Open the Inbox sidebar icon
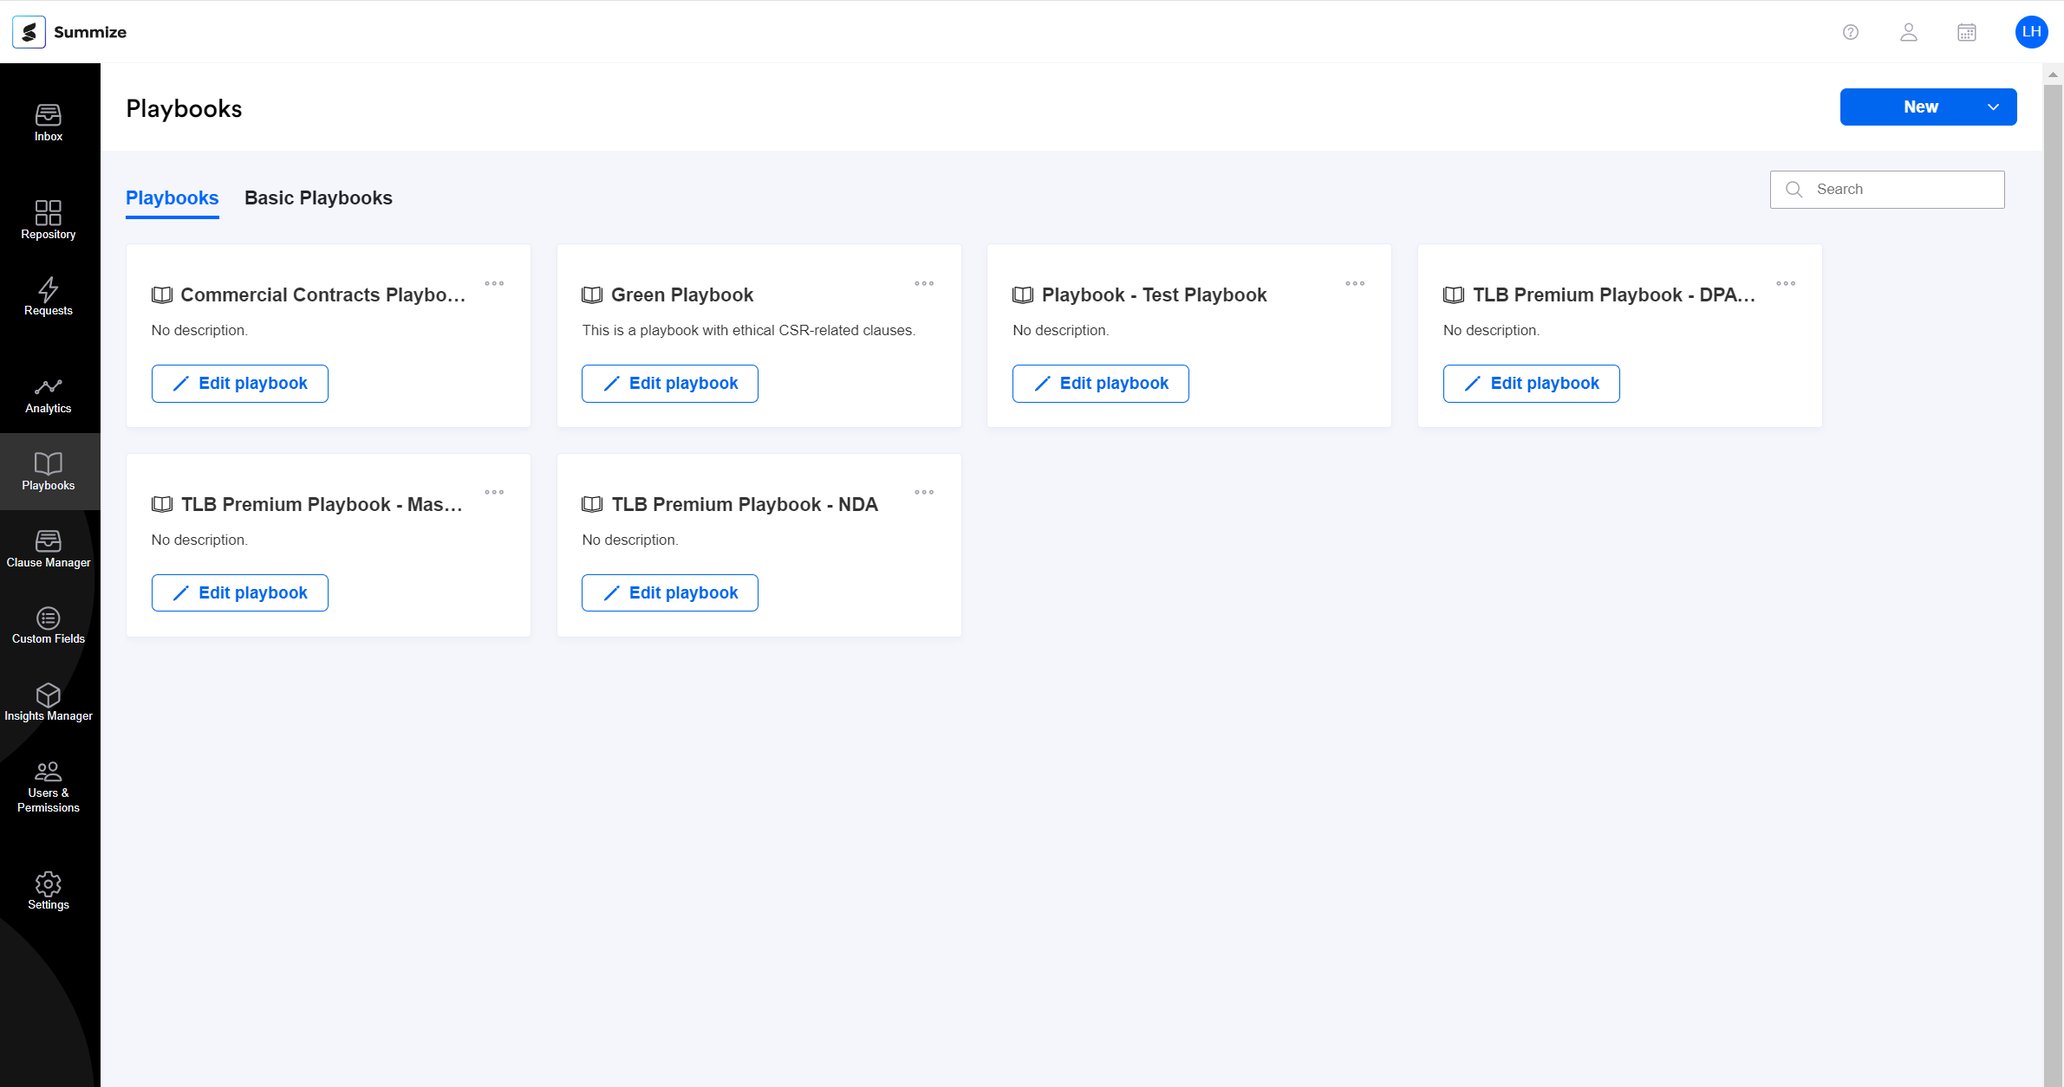Viewport: 2064px width, 1087px height. (x=48, y=122)
